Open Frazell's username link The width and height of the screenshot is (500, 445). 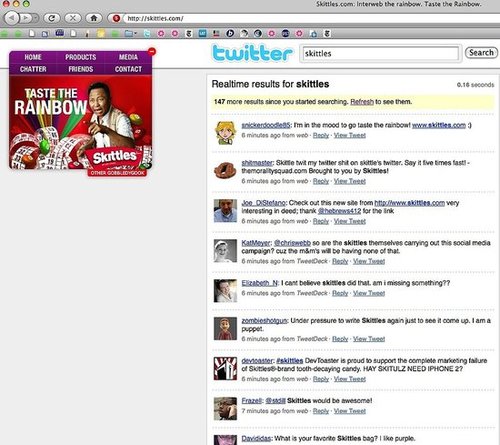pos(252,401)
